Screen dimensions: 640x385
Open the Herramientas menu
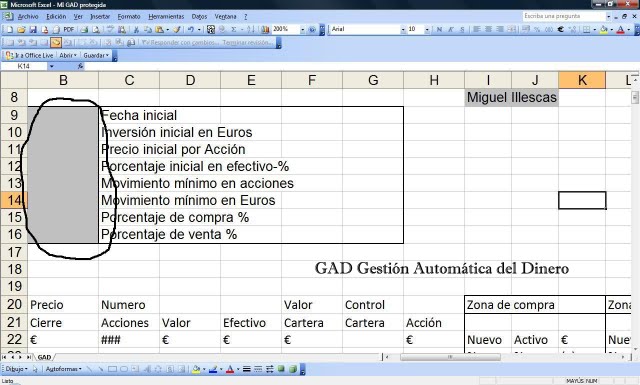pyautogui.click(x=166, y=17)
